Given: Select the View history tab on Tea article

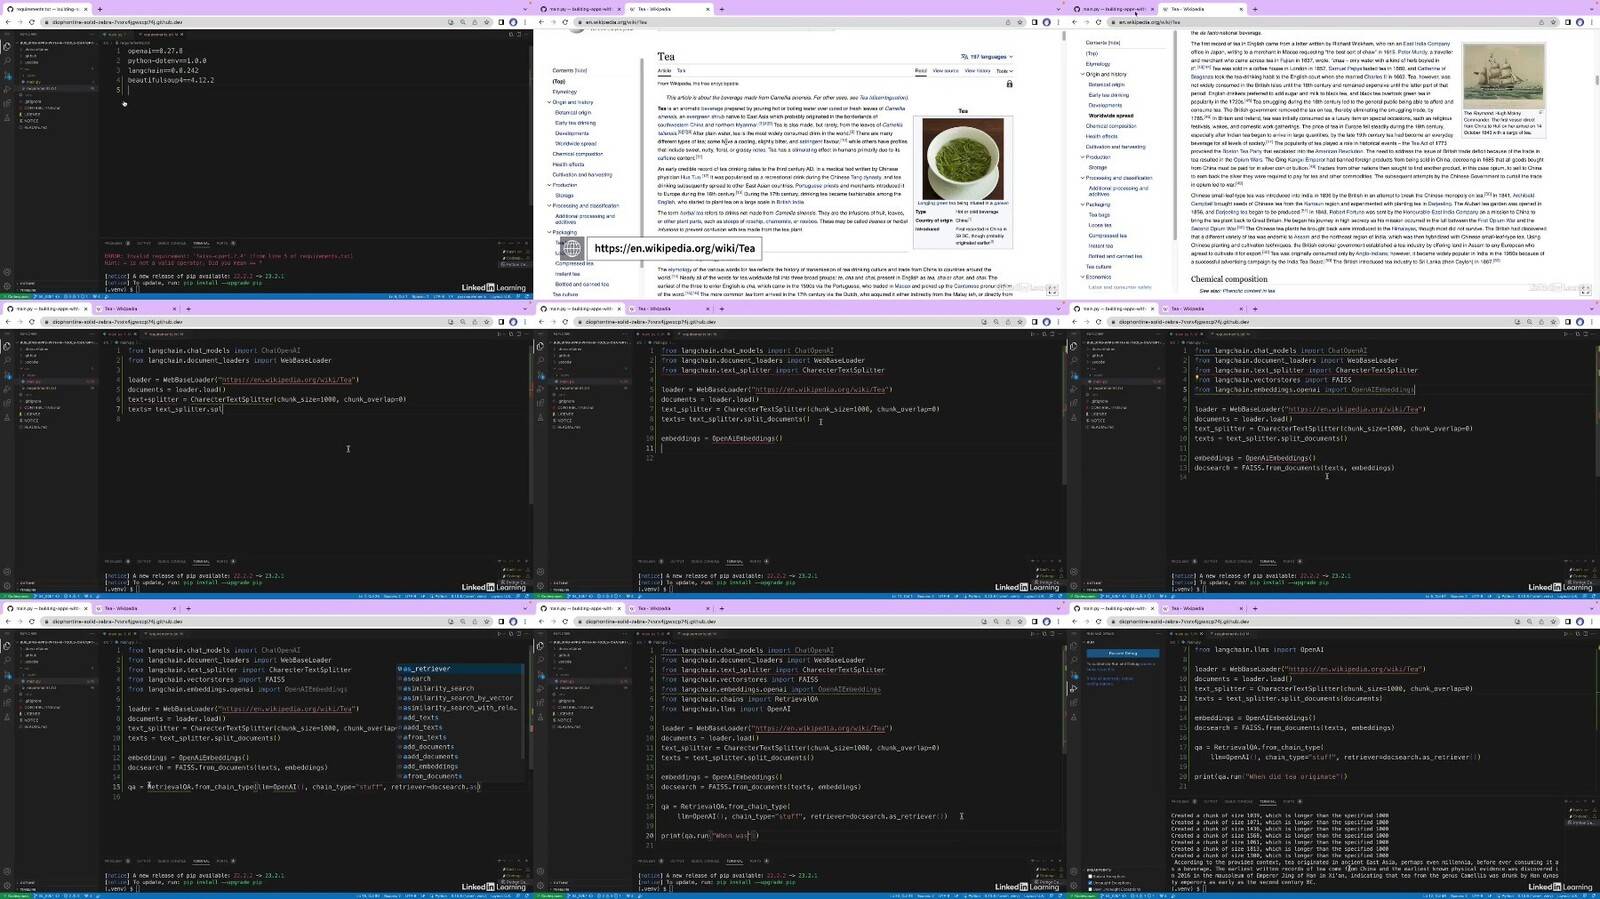Looking at the screenshot, I should 977,71.
